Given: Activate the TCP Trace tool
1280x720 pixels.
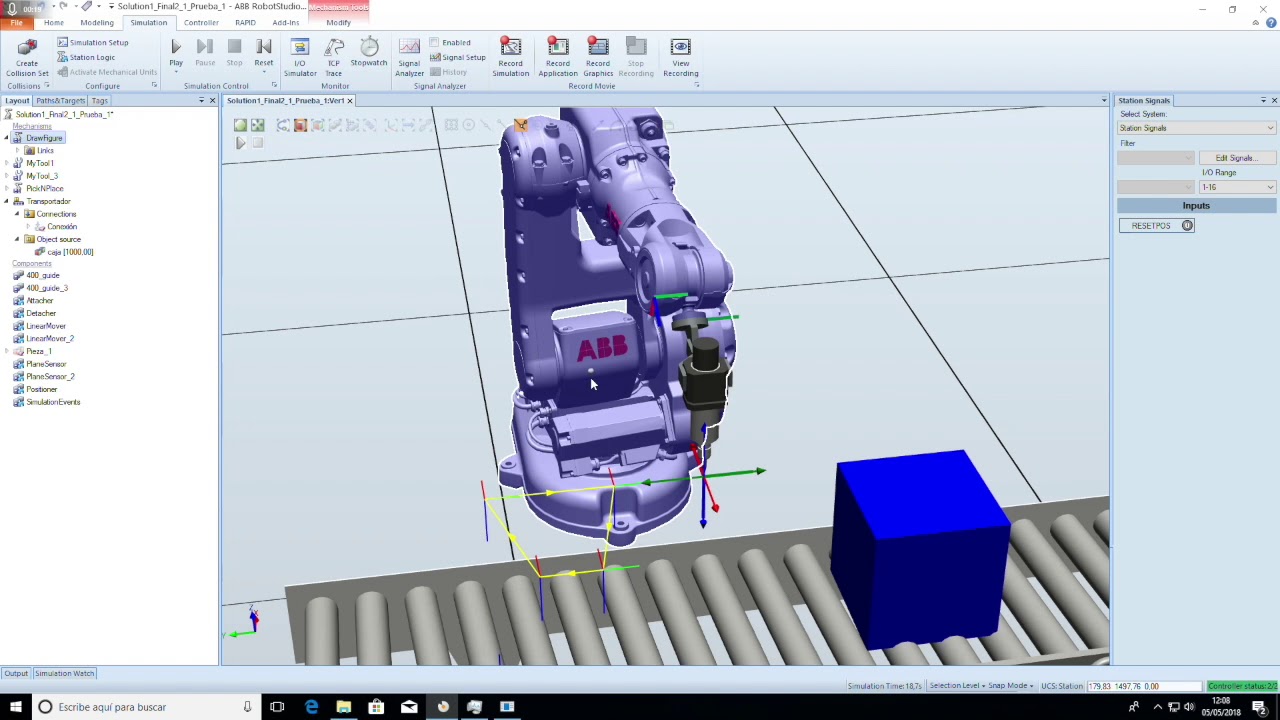Looking at the screenshot, I should [334, 58].
